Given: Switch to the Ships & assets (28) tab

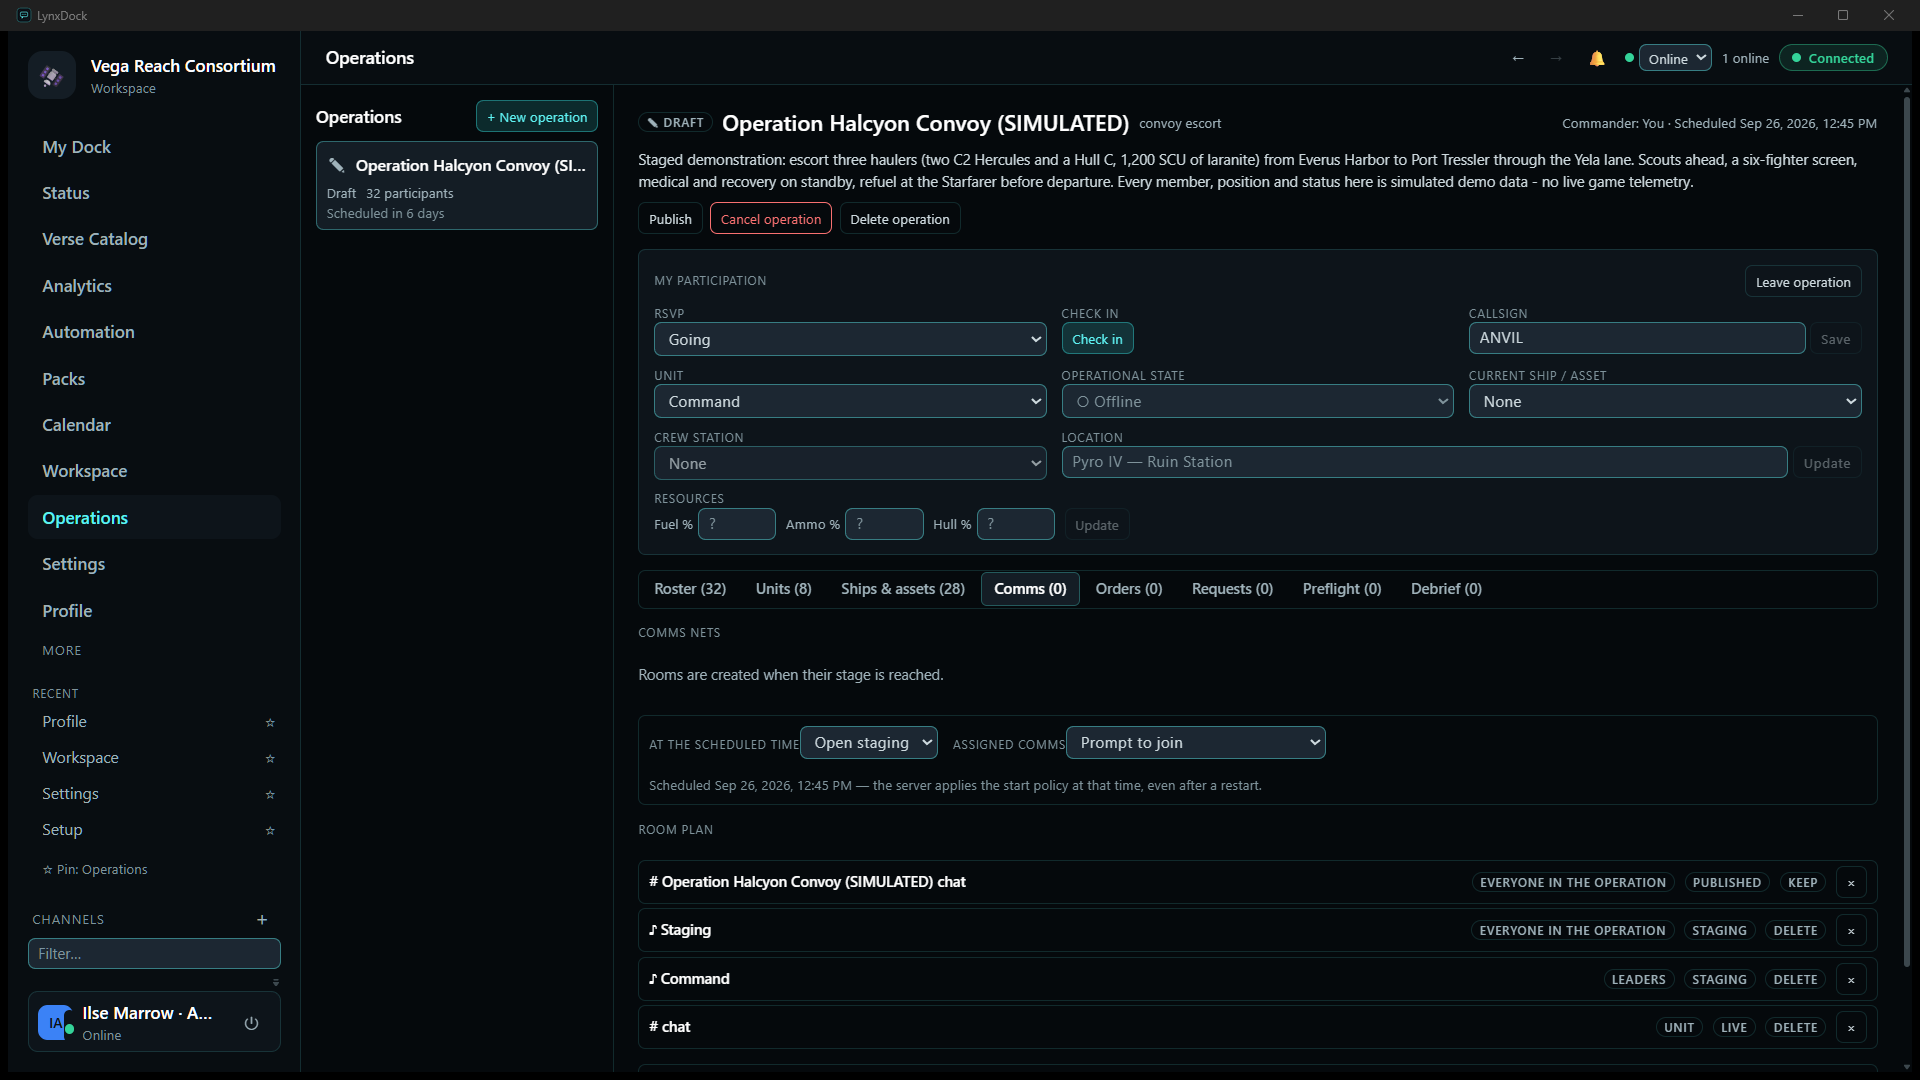Looking at the screenshot, I should pos(903,589).
